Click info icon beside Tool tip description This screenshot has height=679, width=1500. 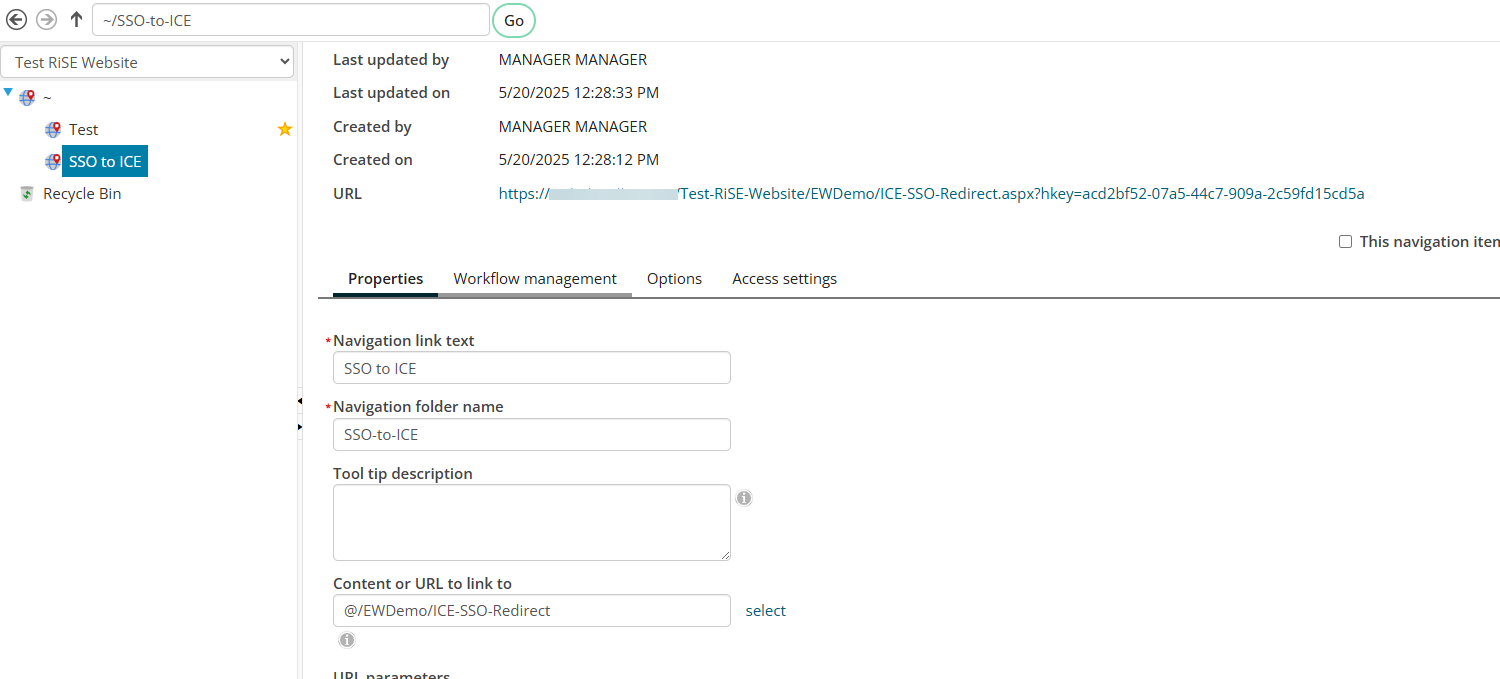(744, 498)
